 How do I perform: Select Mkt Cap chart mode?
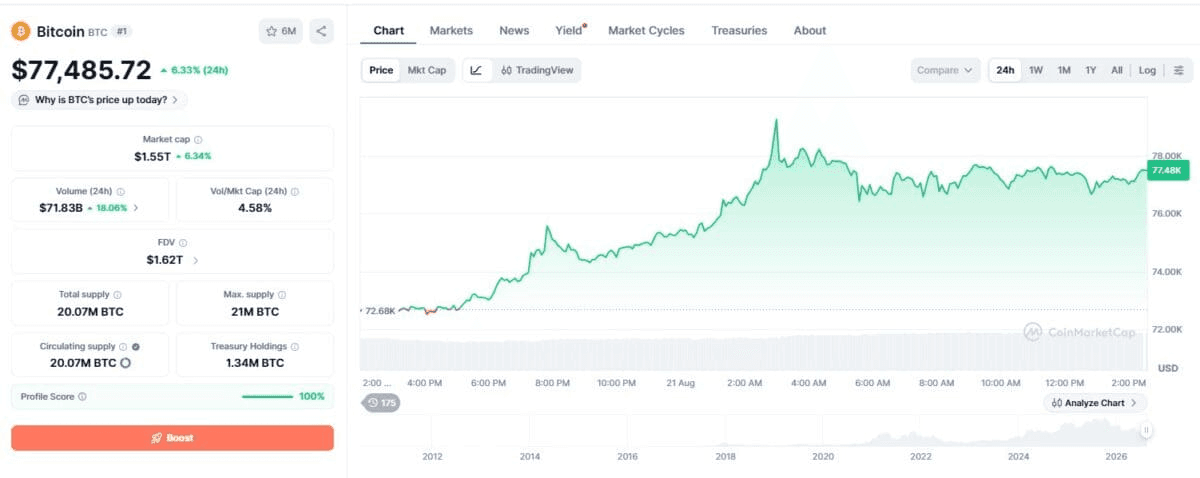pyautogui.click(x=427, y=70)
